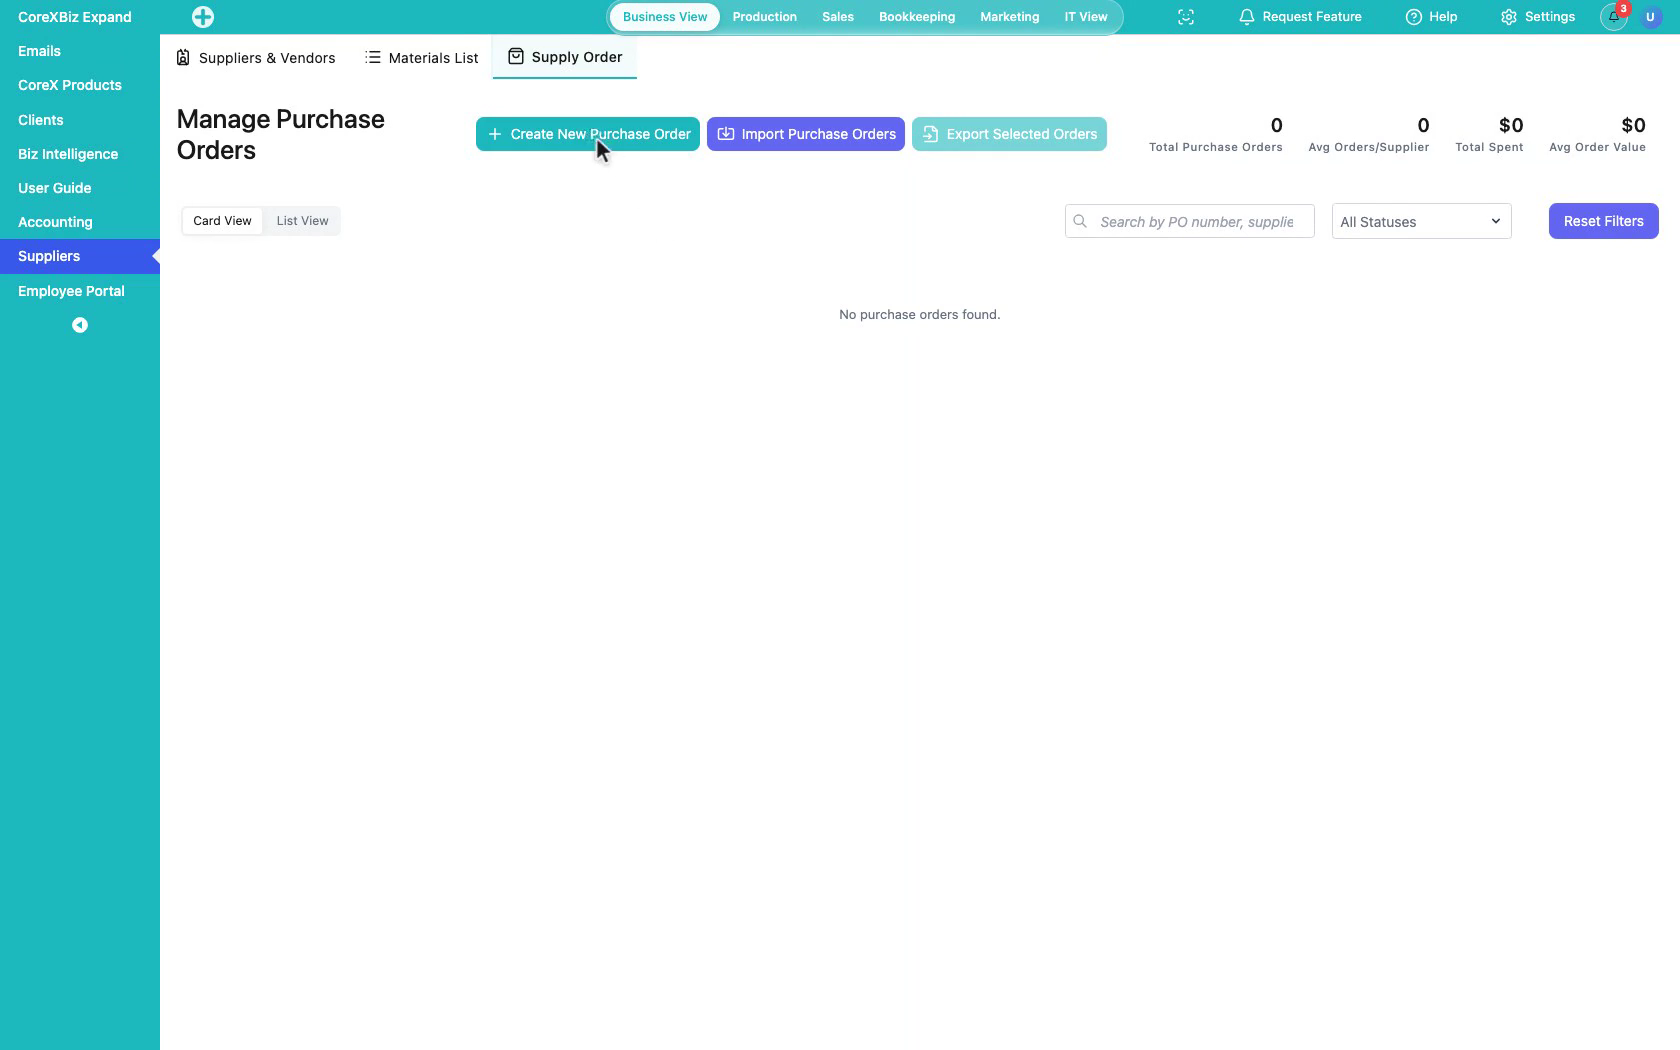The image size is (1680, 1050).
Task: Open the All Statuses dropdown
Action: [x=1421, y=221]
